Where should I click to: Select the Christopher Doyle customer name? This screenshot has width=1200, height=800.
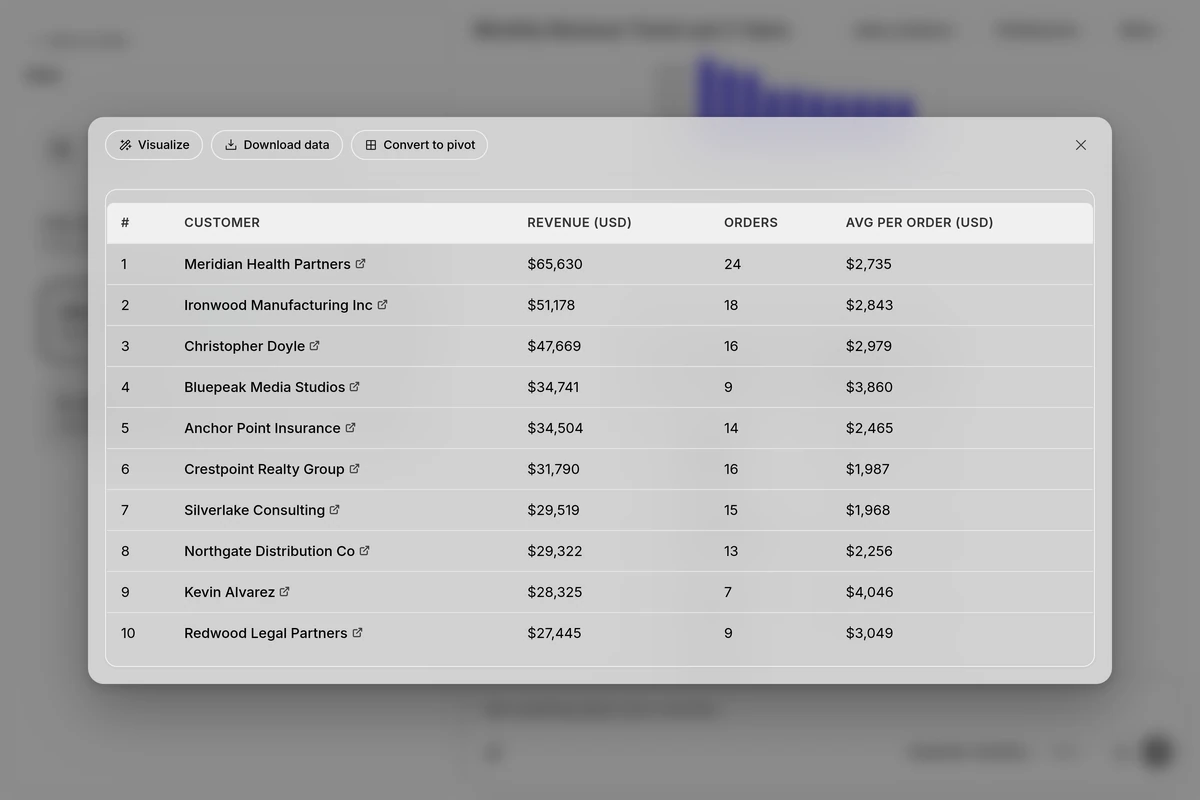click(244, 346)
